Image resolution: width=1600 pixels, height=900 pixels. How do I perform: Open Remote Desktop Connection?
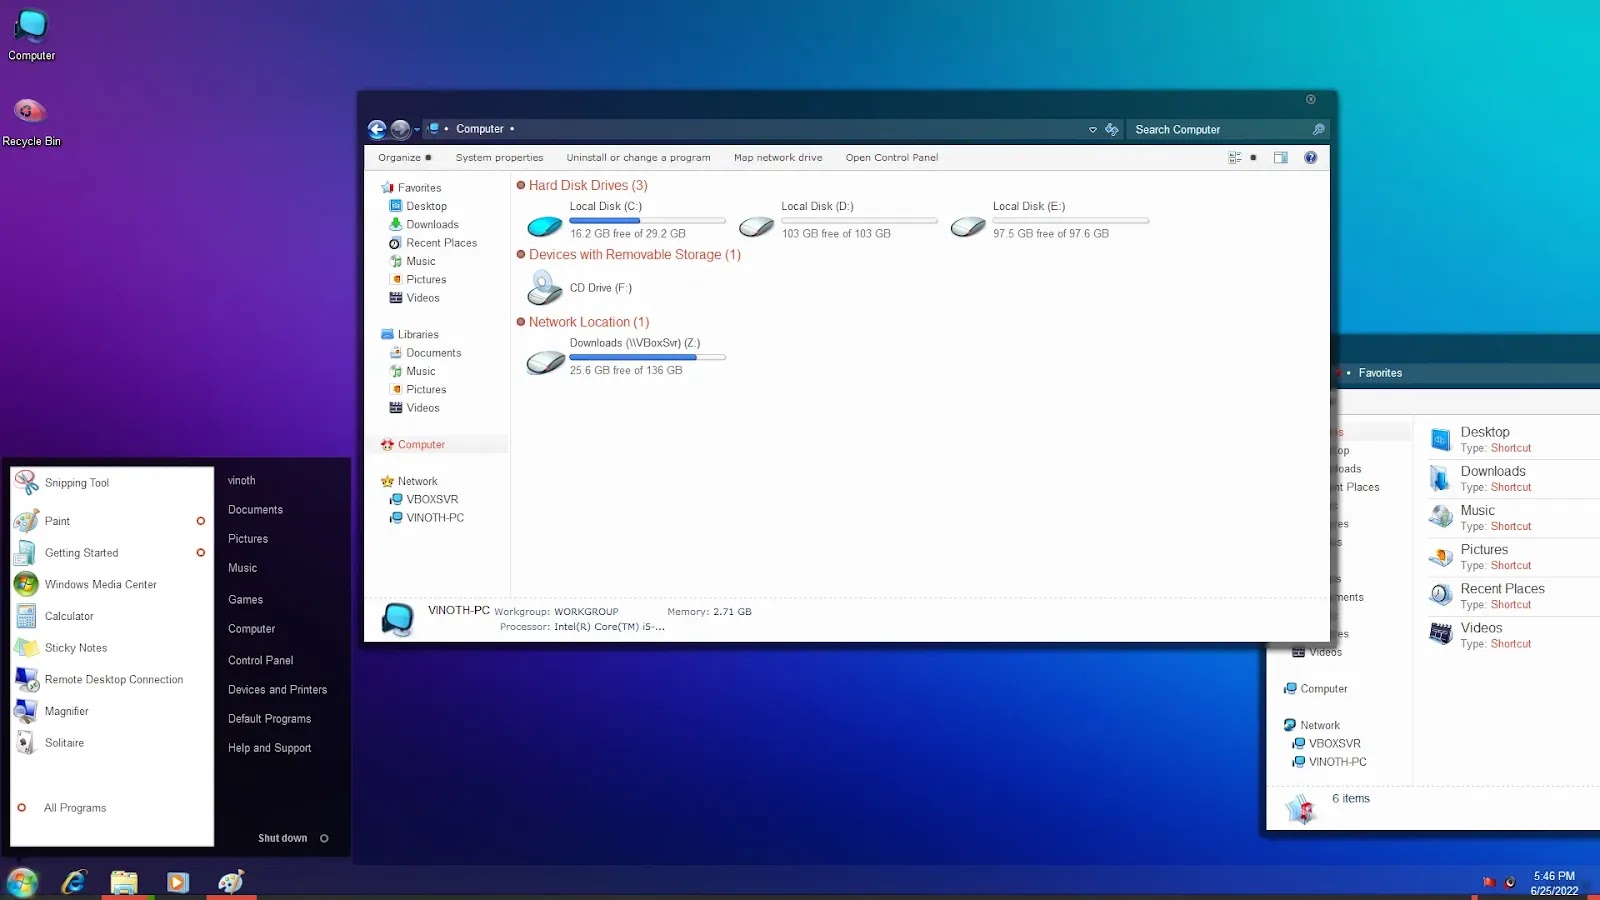112,680
